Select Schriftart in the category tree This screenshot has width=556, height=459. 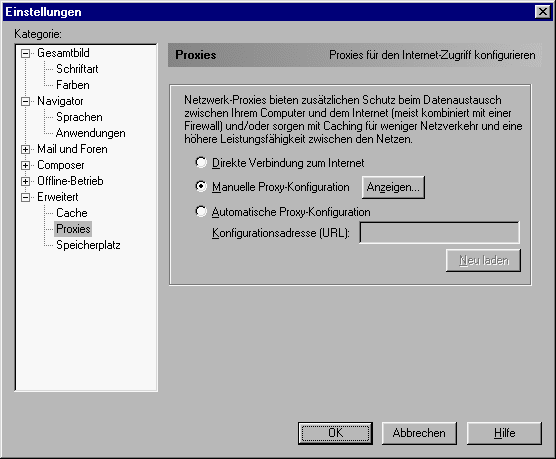[77, 69]
